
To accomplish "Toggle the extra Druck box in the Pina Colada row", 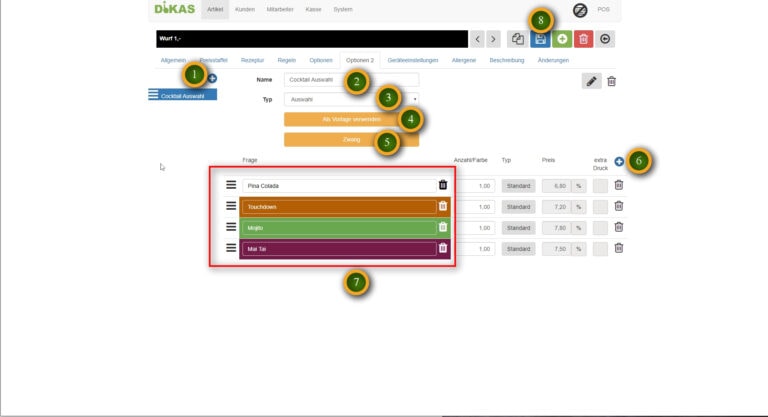I will 600,185.
